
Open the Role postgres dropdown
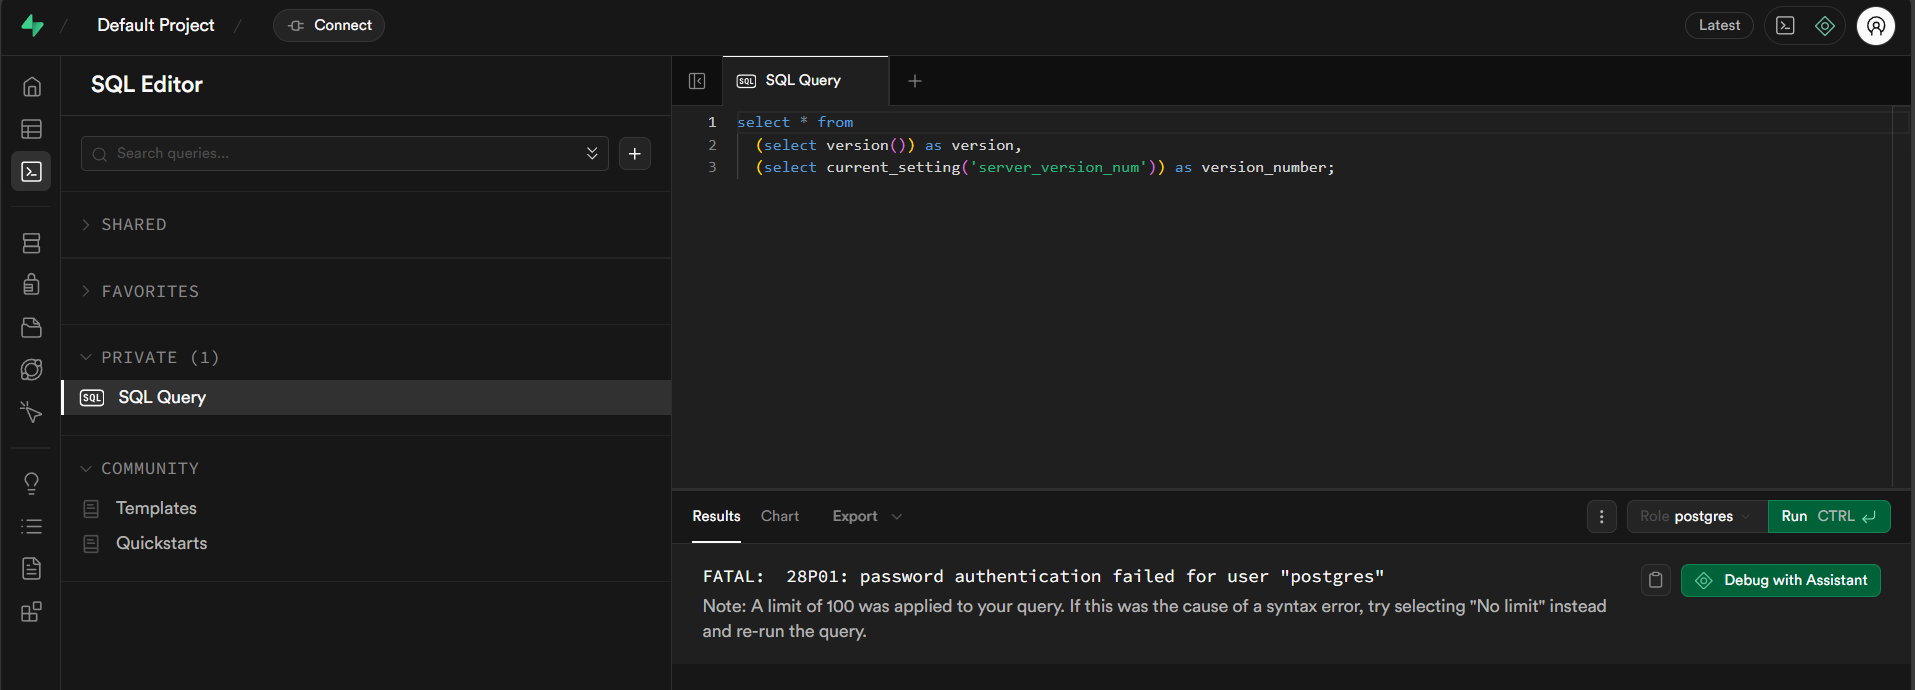pyautogui.click(x=1696, y=516)
